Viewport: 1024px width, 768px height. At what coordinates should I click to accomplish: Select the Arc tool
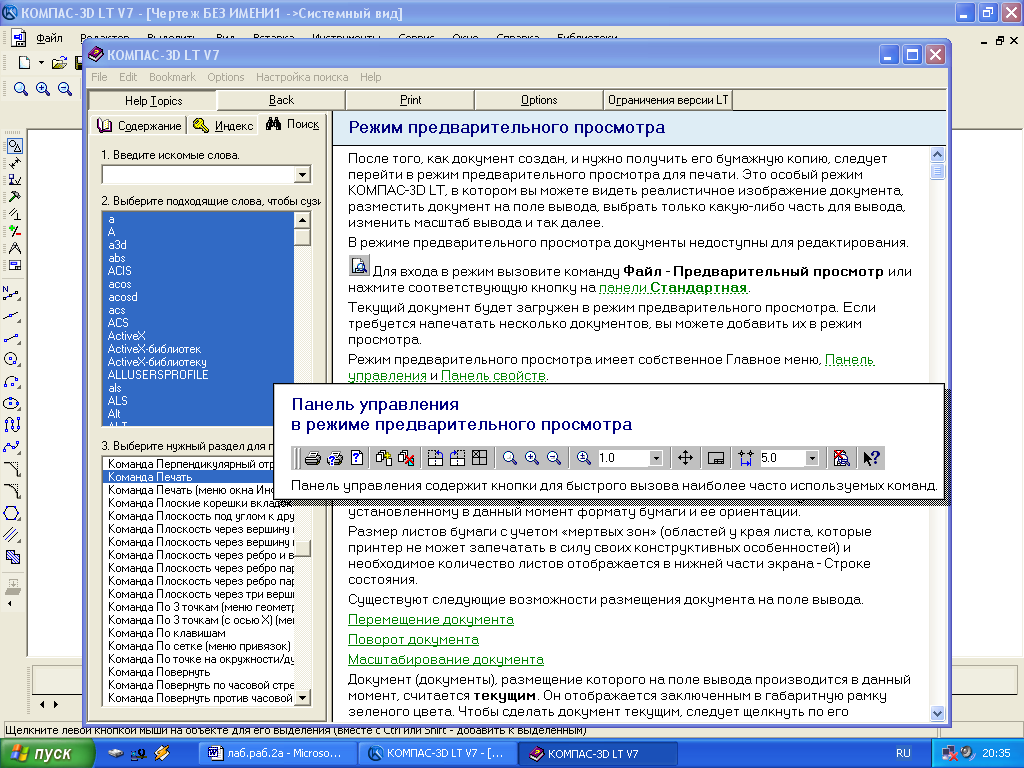pyautogui.click(x=12, y=381)
